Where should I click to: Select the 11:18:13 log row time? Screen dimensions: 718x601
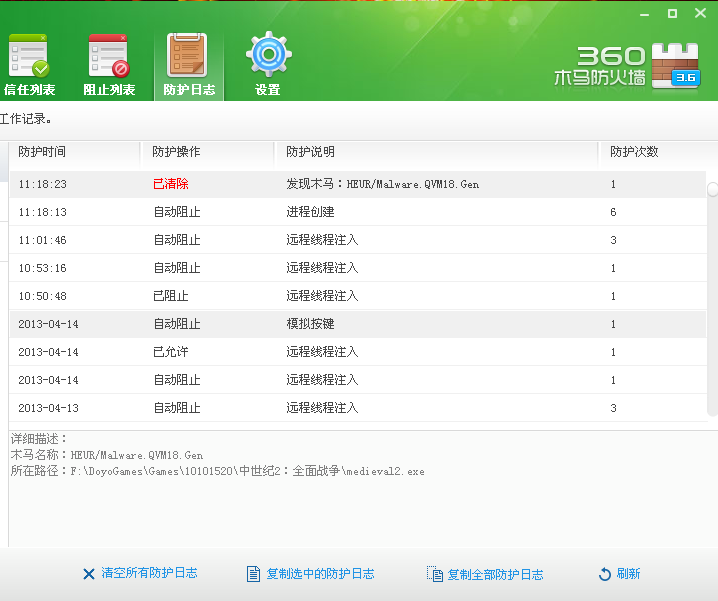(x=43, y=212)
